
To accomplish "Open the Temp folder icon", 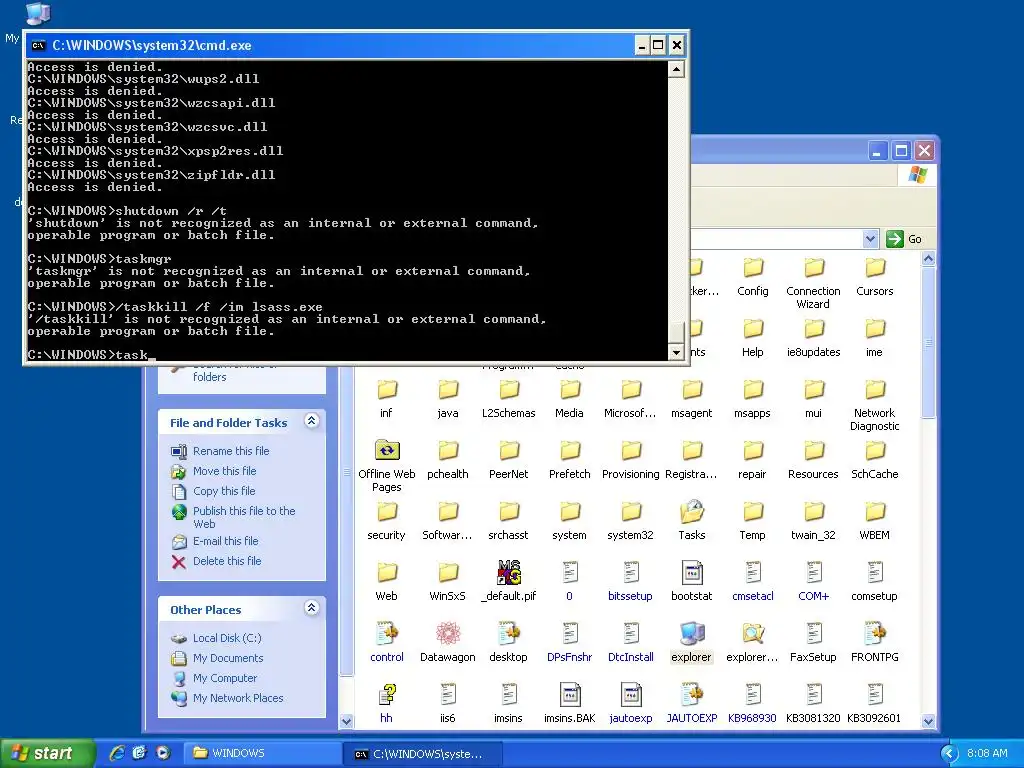I will [752, 512].
